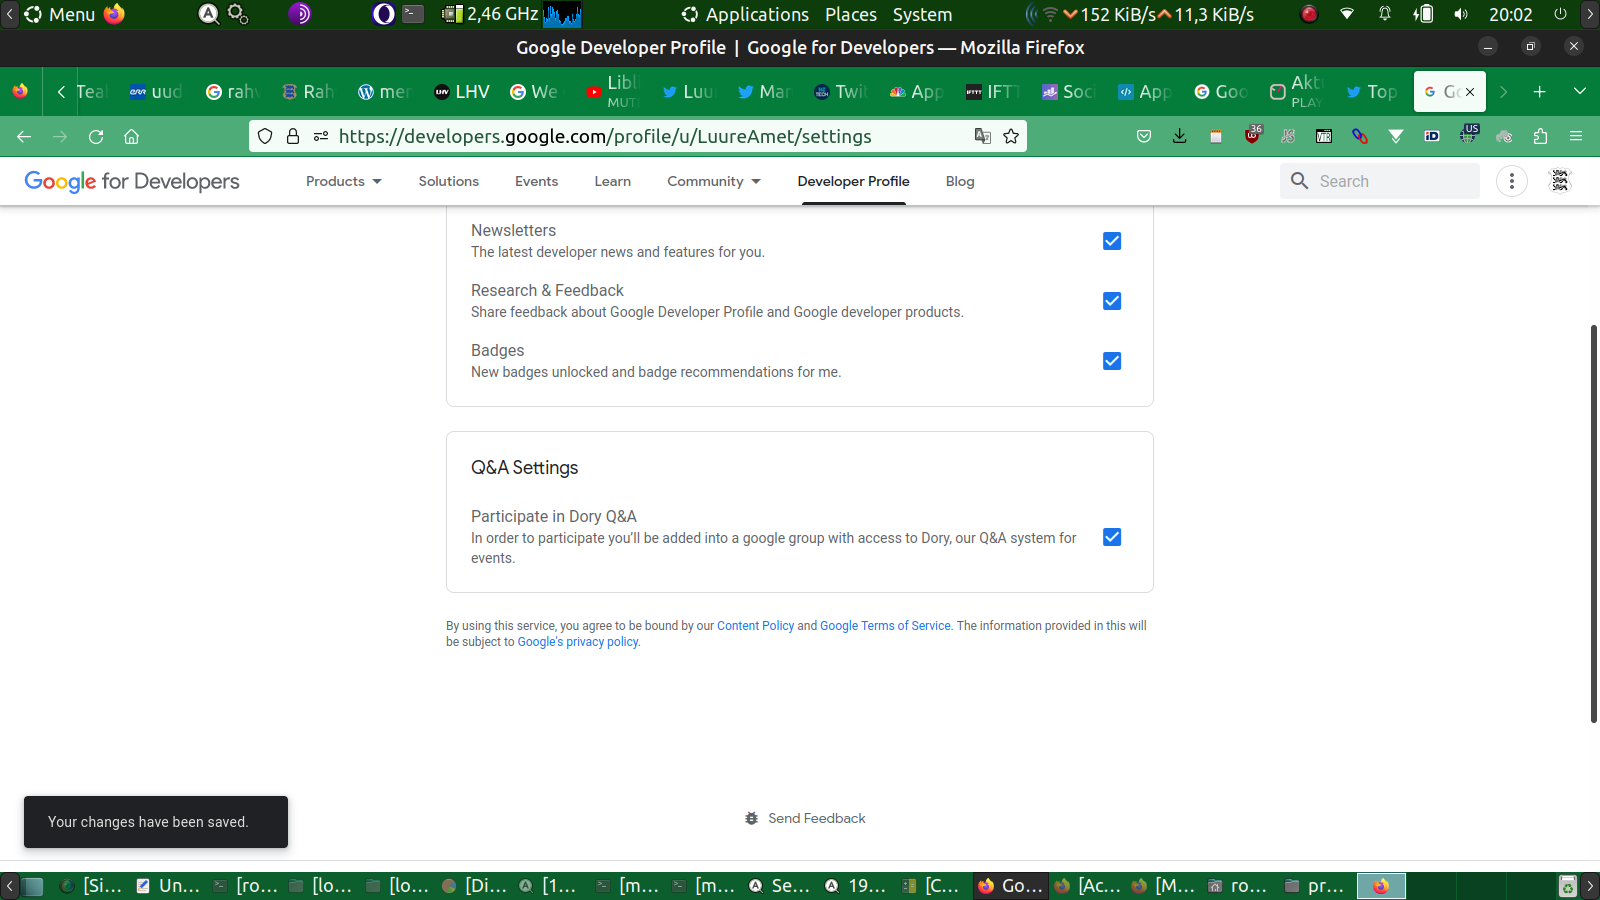Open the three-dot more options menu
Viewport: 1600px width, 900px height.
1512,181
